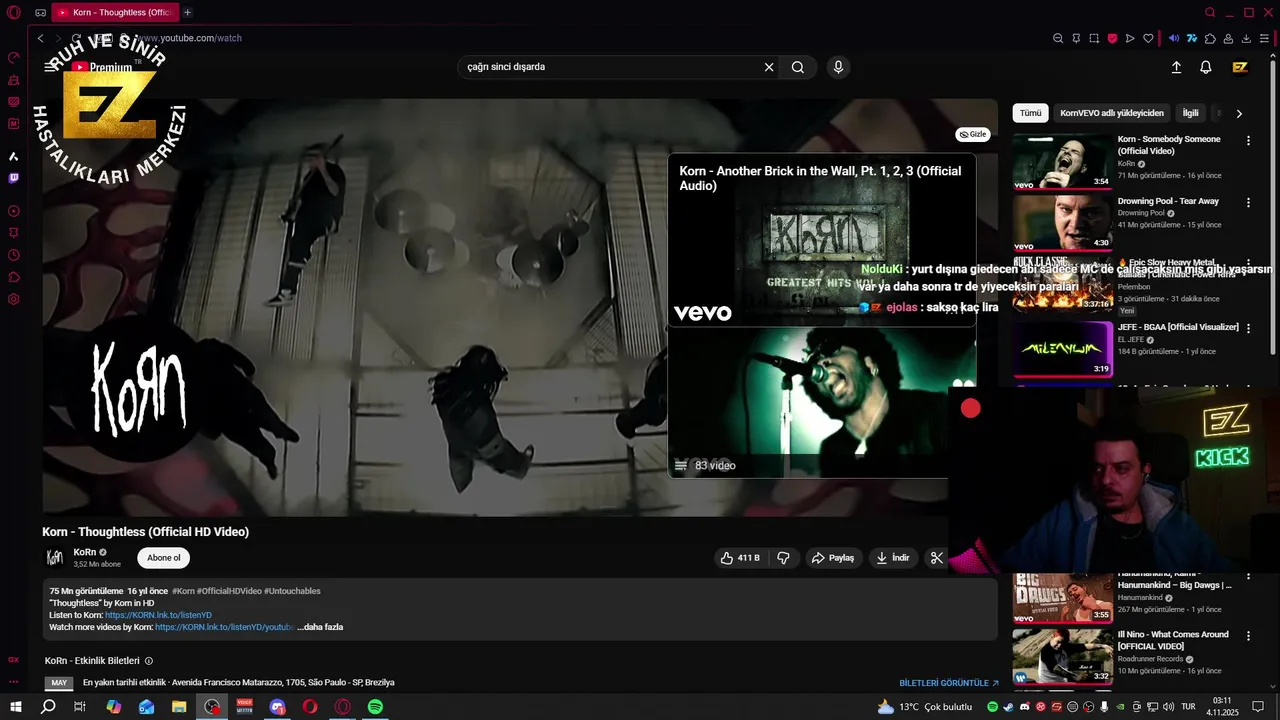The height and width of the screenshot is (720, 1280).
Task: Subscribe via Abone ol button
Action: (x=164, y=558)
